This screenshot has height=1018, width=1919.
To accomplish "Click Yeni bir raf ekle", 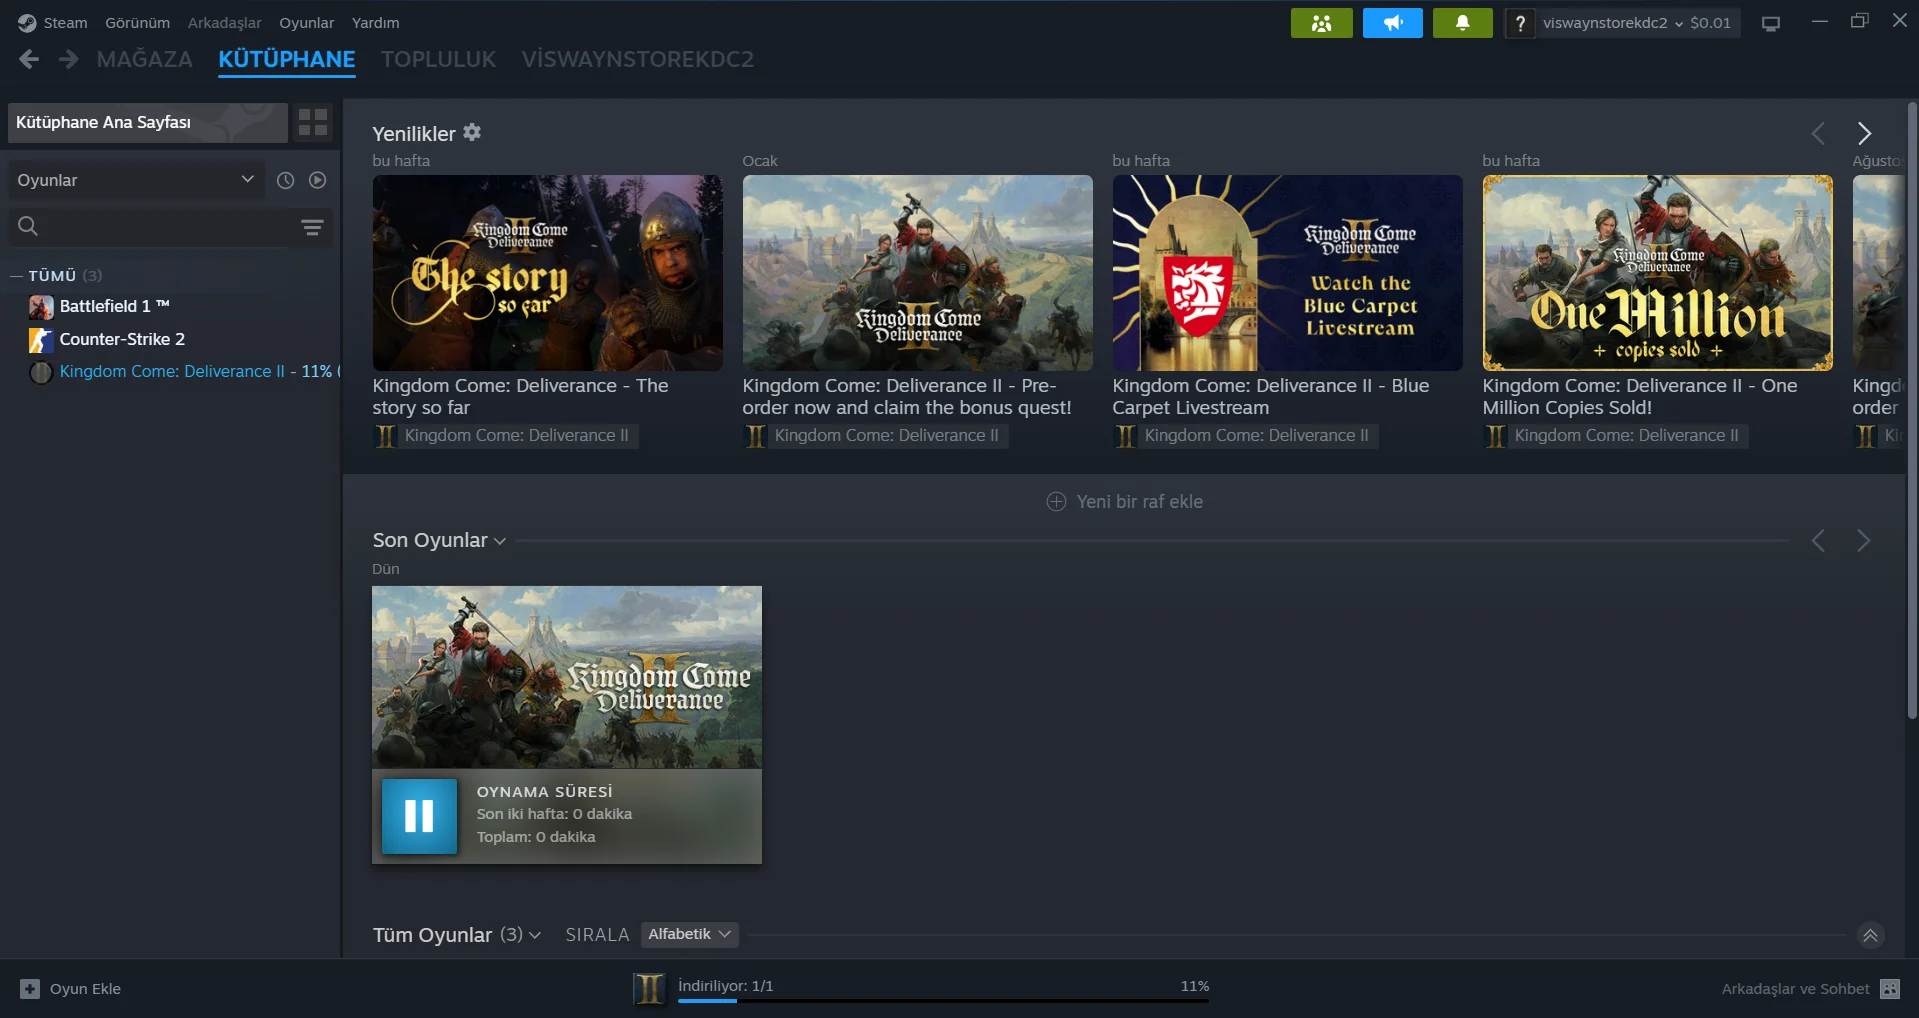I will pos(1125,502).
